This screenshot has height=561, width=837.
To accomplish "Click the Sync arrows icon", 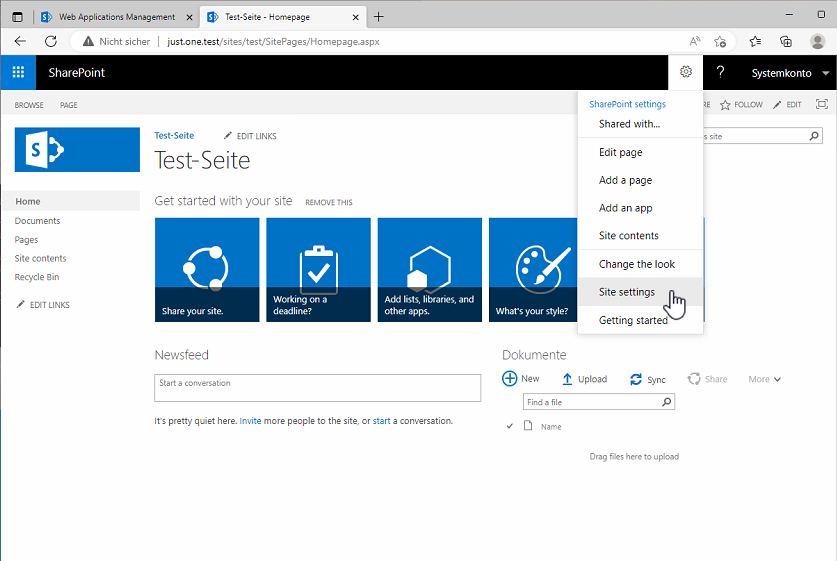I will point(636,379).
